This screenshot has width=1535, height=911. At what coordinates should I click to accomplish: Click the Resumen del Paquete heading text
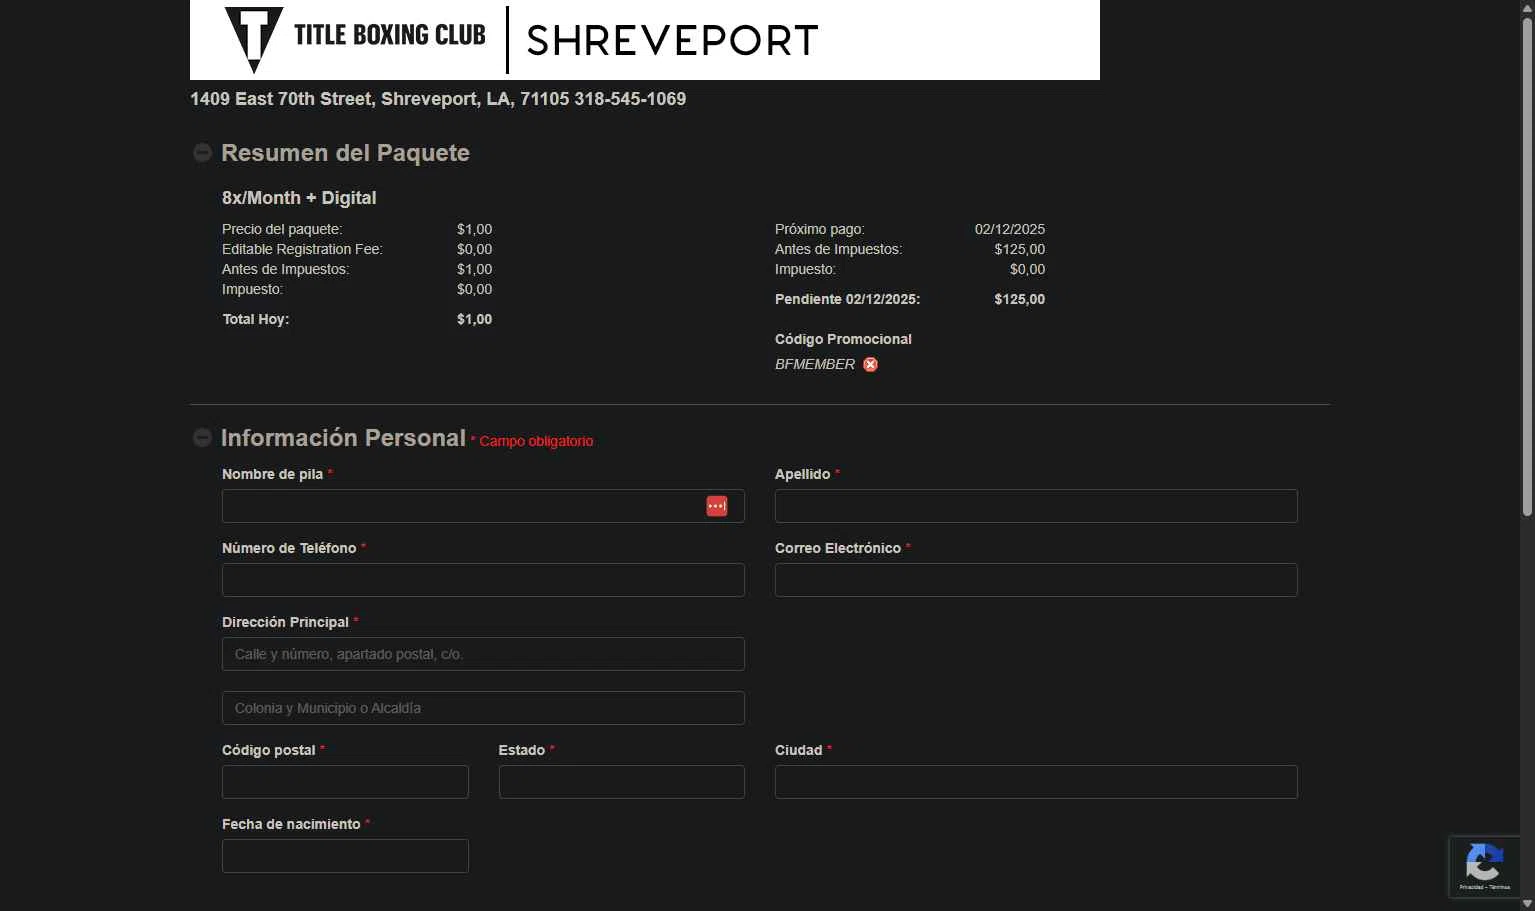[x=345, y=153]
